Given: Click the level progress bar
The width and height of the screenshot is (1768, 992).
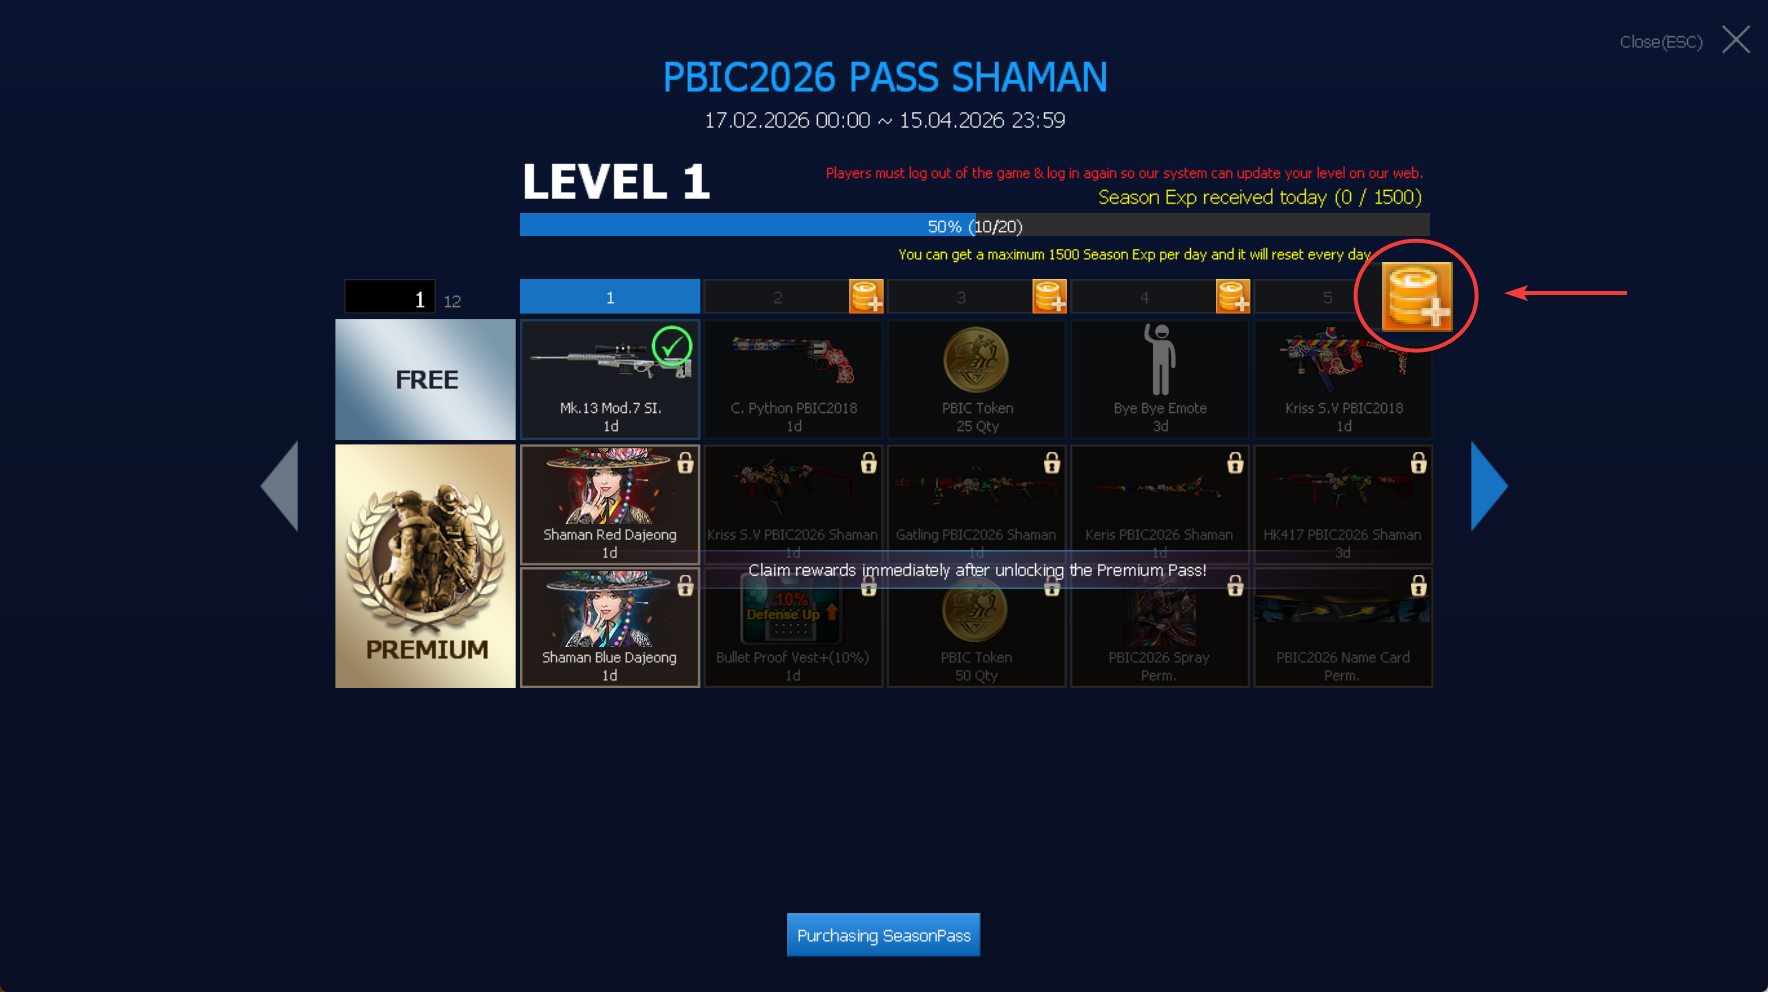Looking at the screenshot, I should [x=975, y=226].
